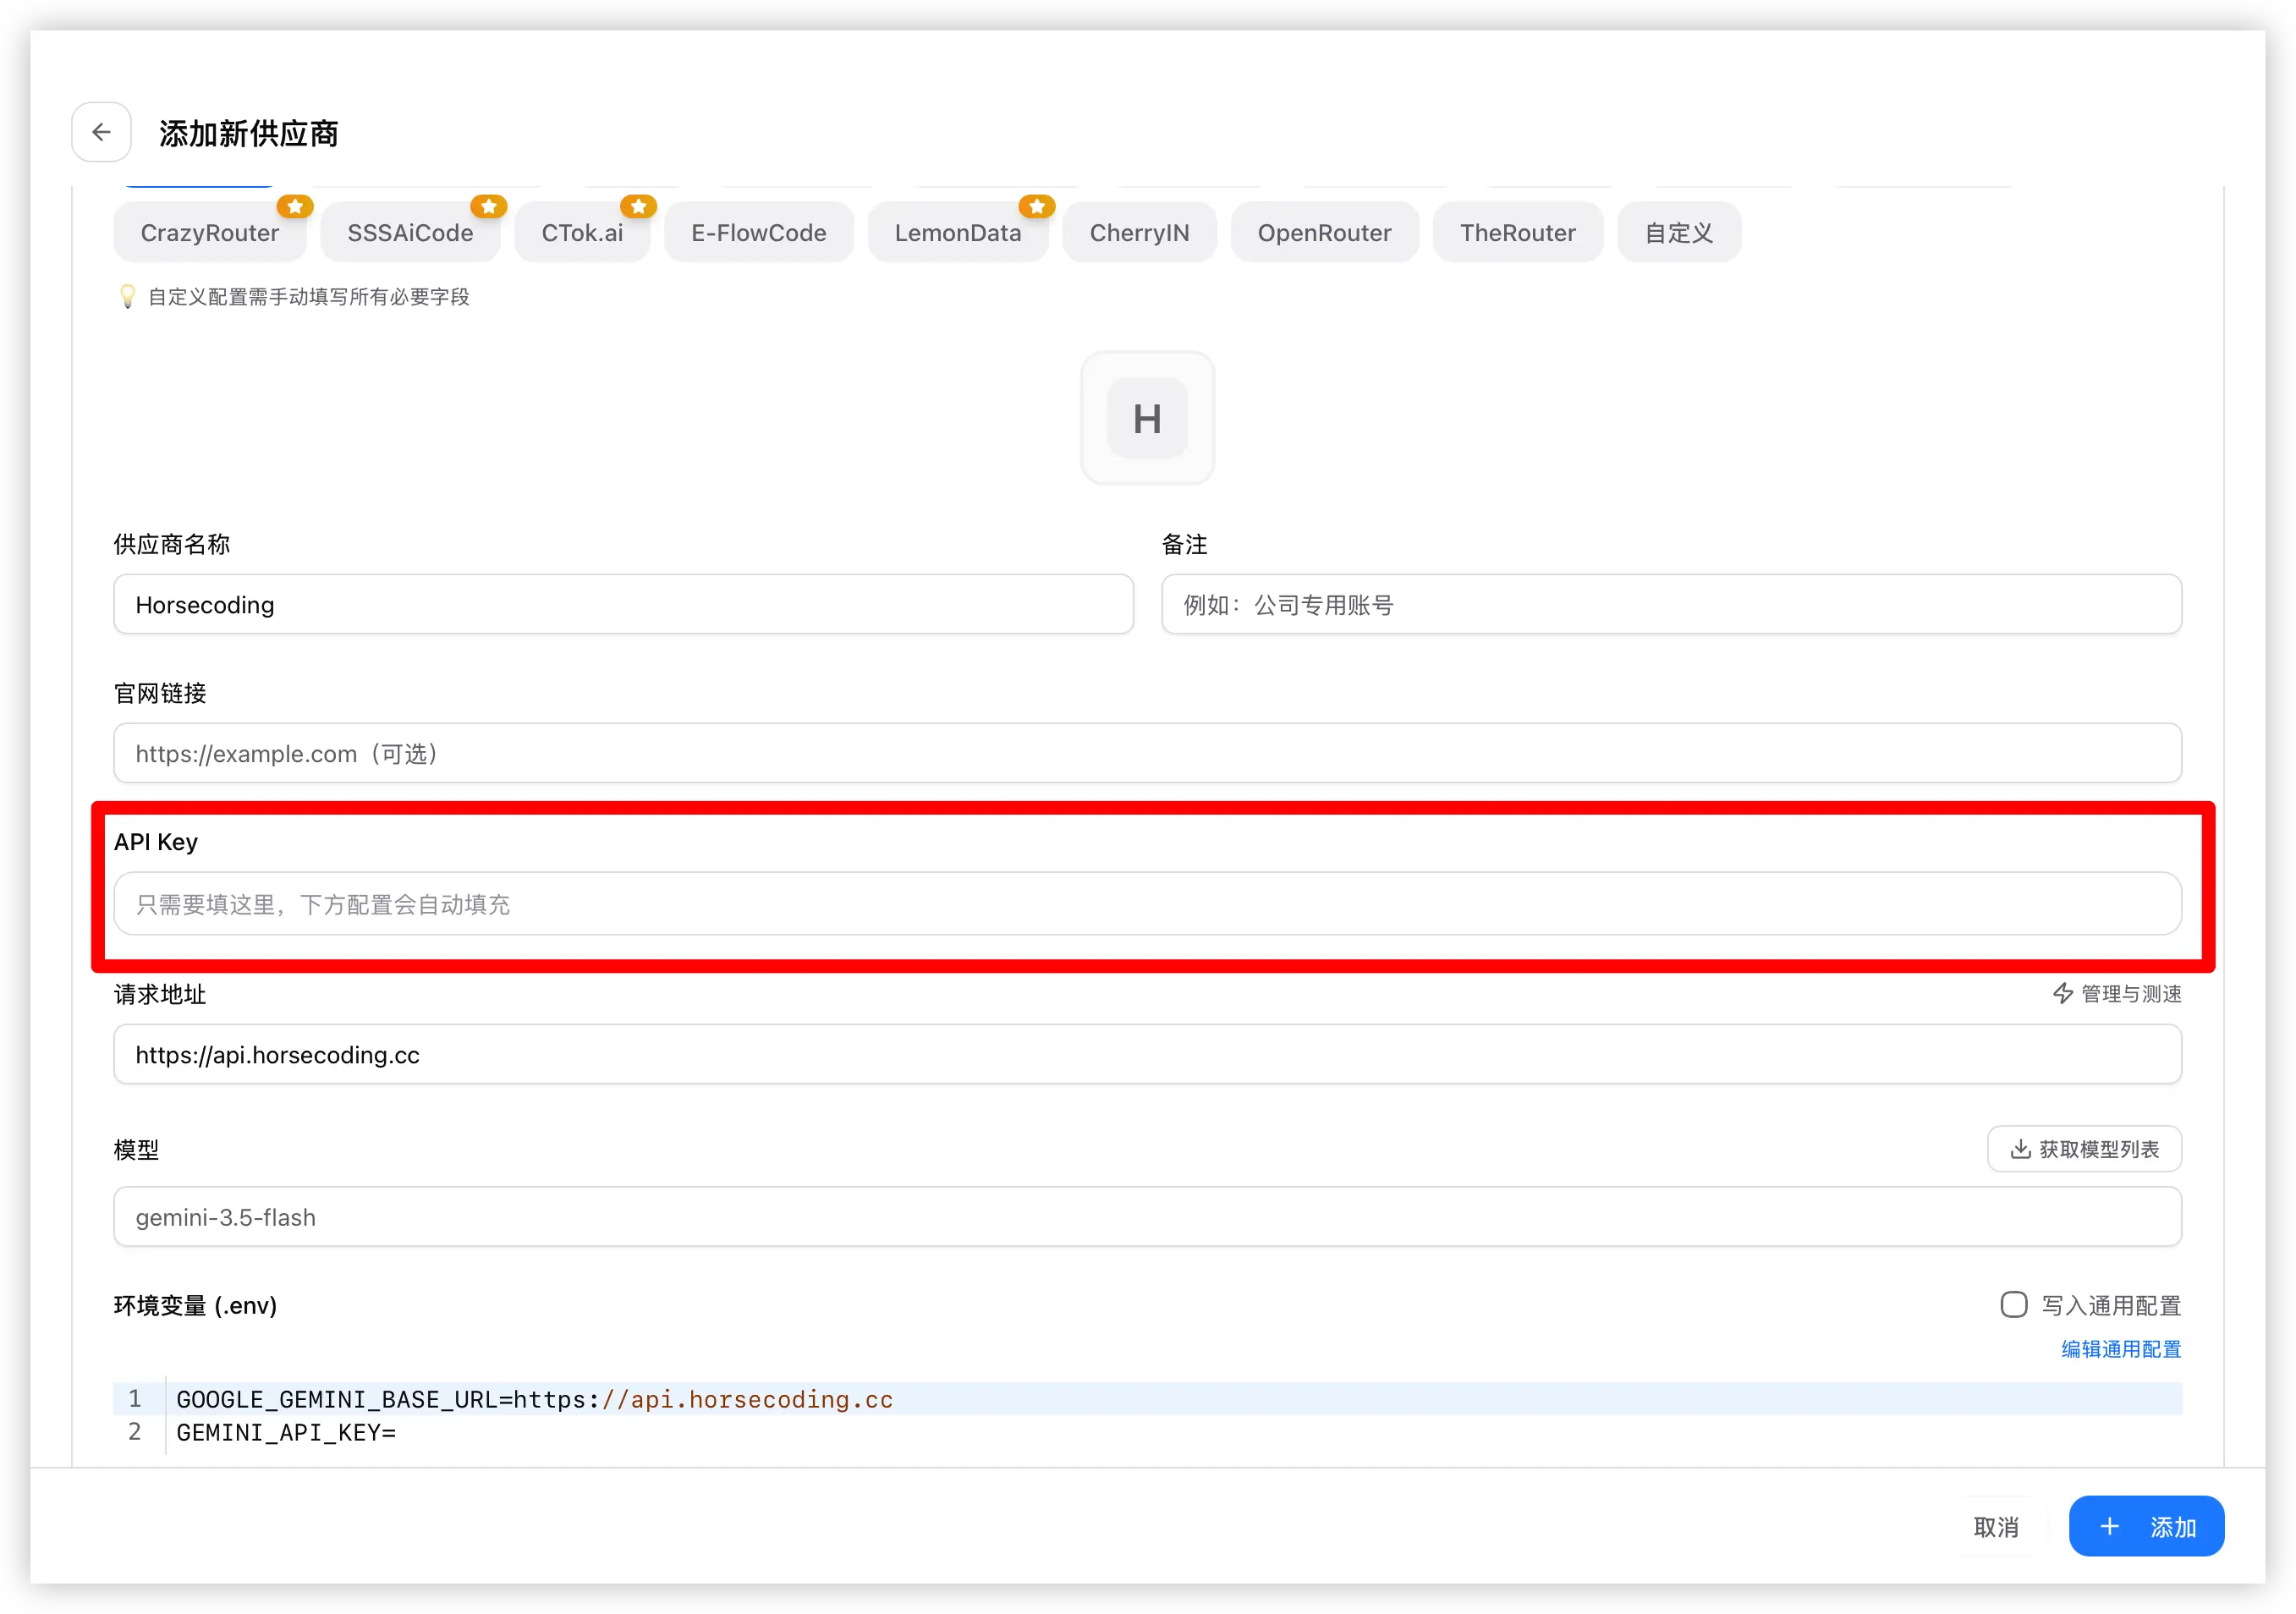Select the 自定义 custom preset

pos(1679,232)
